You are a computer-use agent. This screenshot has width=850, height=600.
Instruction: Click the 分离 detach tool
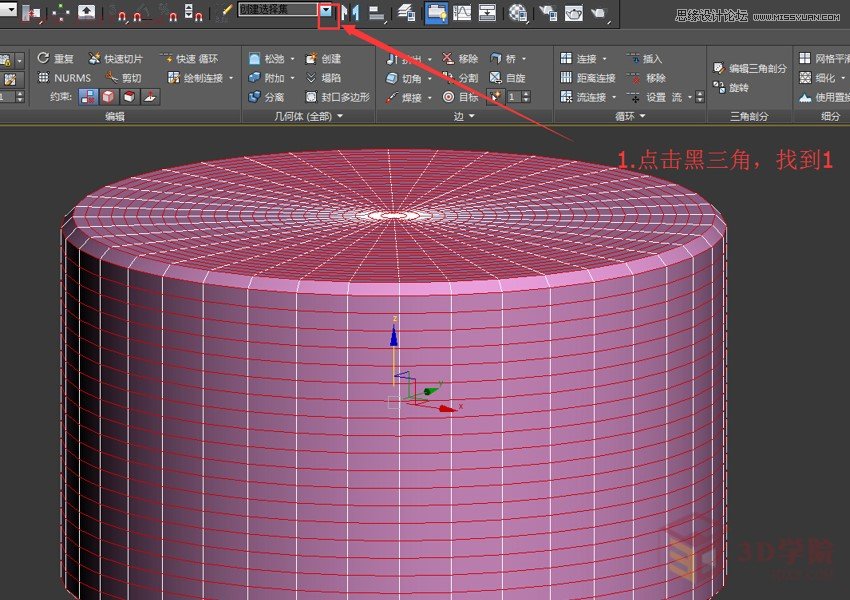click(x=266, y=97)
